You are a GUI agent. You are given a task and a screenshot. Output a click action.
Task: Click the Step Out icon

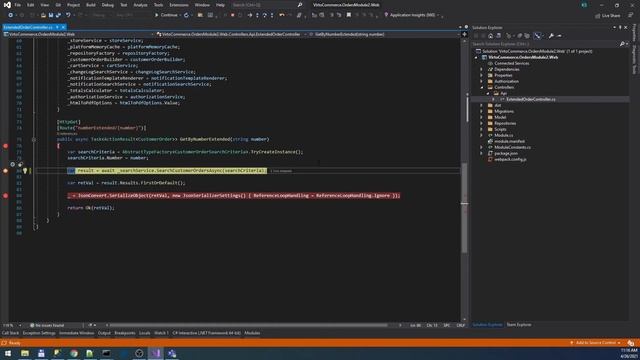coord(272,15)
